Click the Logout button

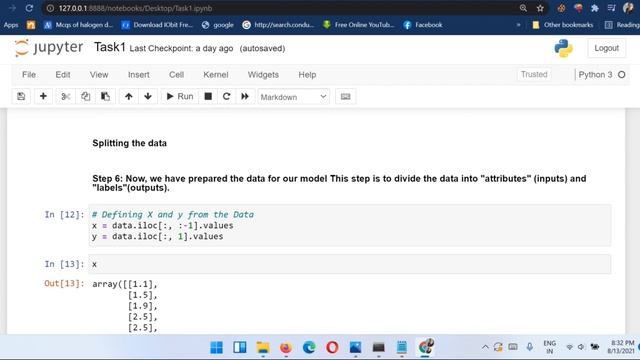pyautogui.click(x=607, y=48)
